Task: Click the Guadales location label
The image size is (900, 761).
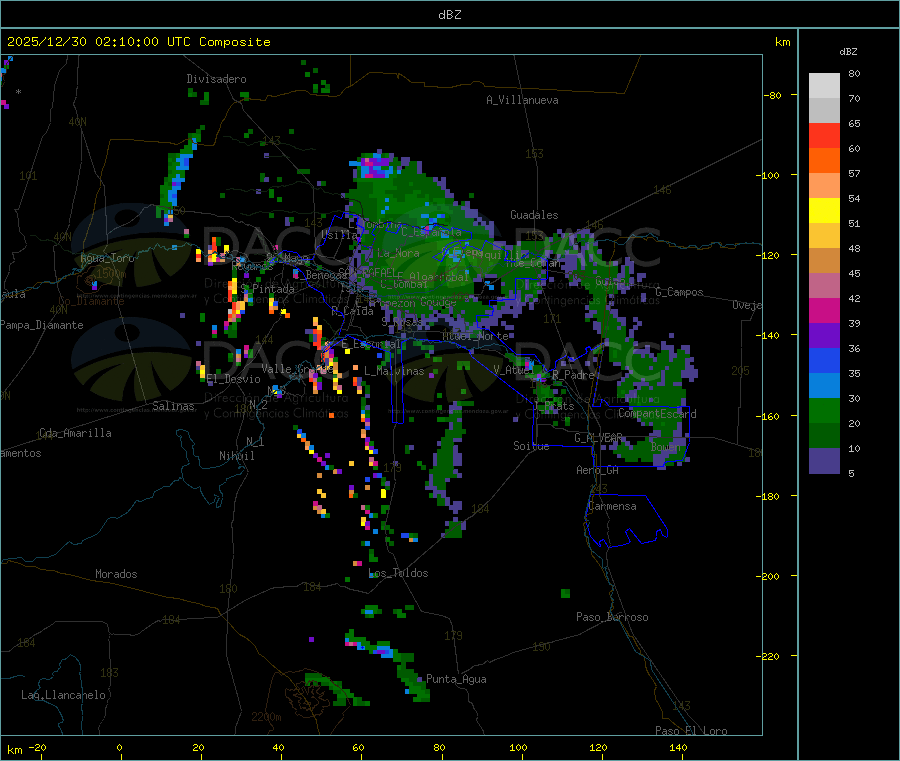Action: coord(534,215)
